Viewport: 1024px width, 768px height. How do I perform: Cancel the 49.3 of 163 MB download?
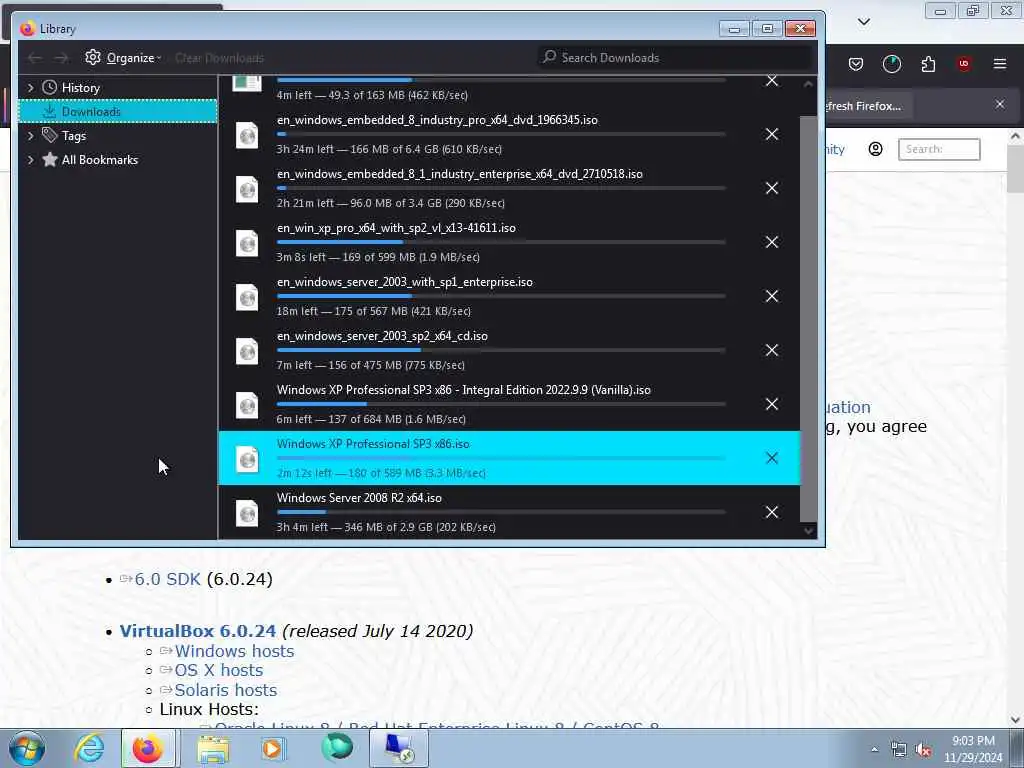[772, 80]
